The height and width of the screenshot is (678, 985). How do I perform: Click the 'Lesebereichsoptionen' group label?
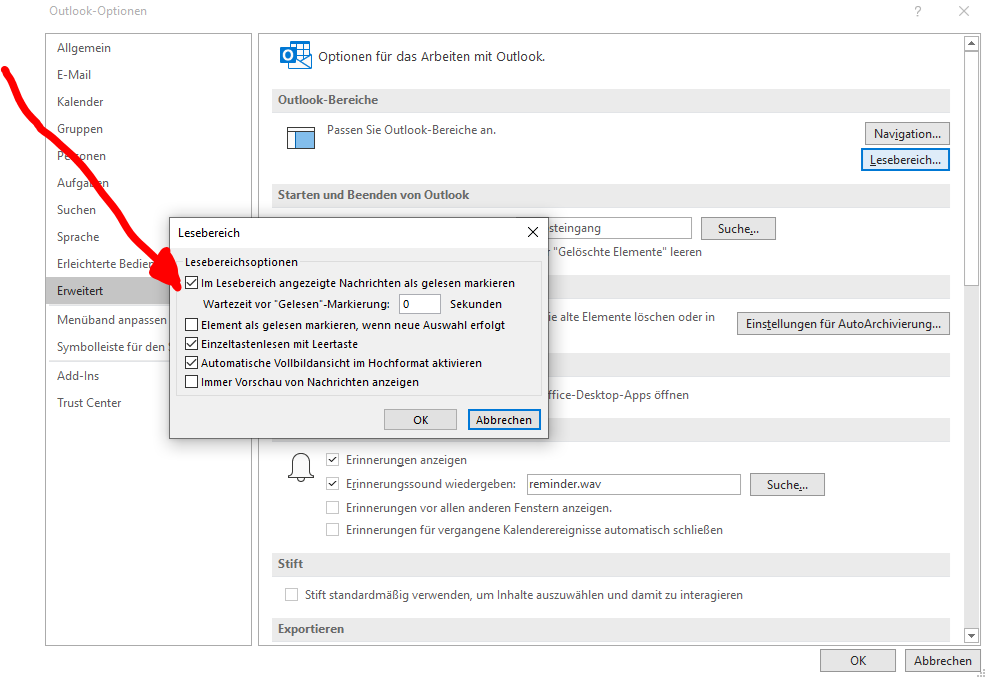point(241,262)
